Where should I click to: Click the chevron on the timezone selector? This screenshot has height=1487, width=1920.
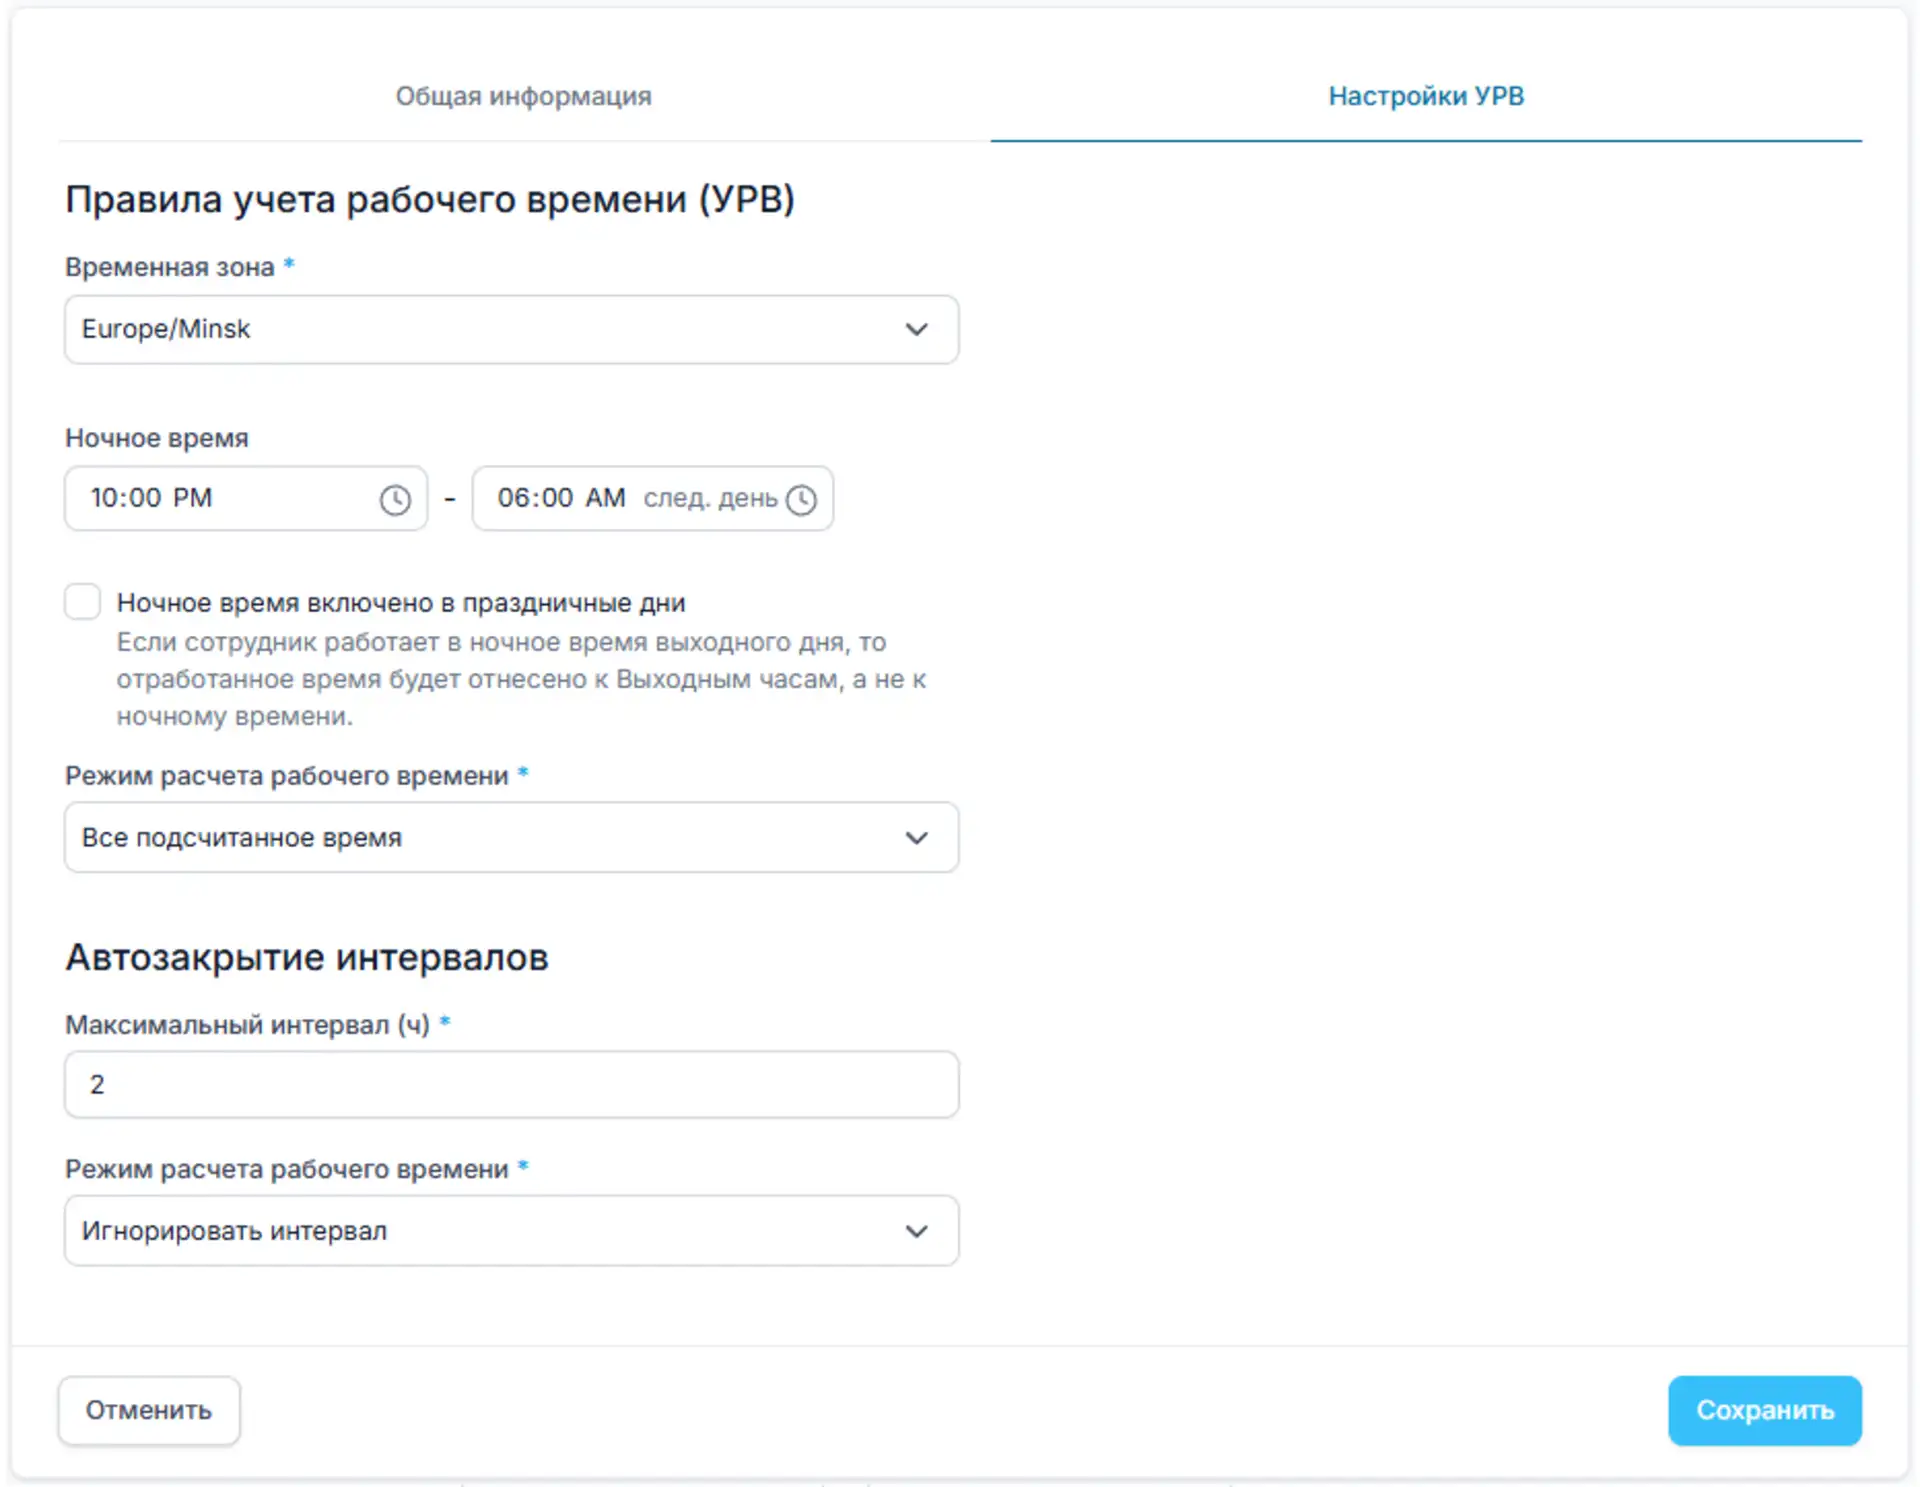click(916, 329)
